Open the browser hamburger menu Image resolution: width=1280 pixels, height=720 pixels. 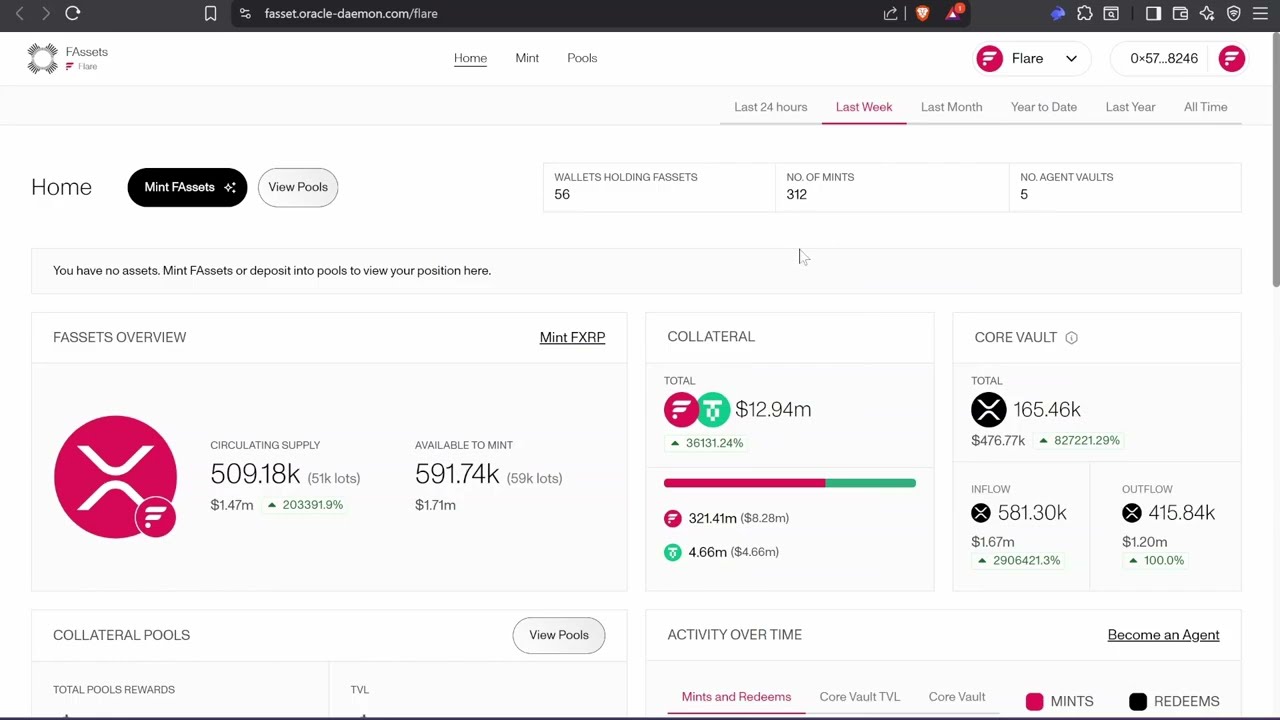(x=1260, y=13)
